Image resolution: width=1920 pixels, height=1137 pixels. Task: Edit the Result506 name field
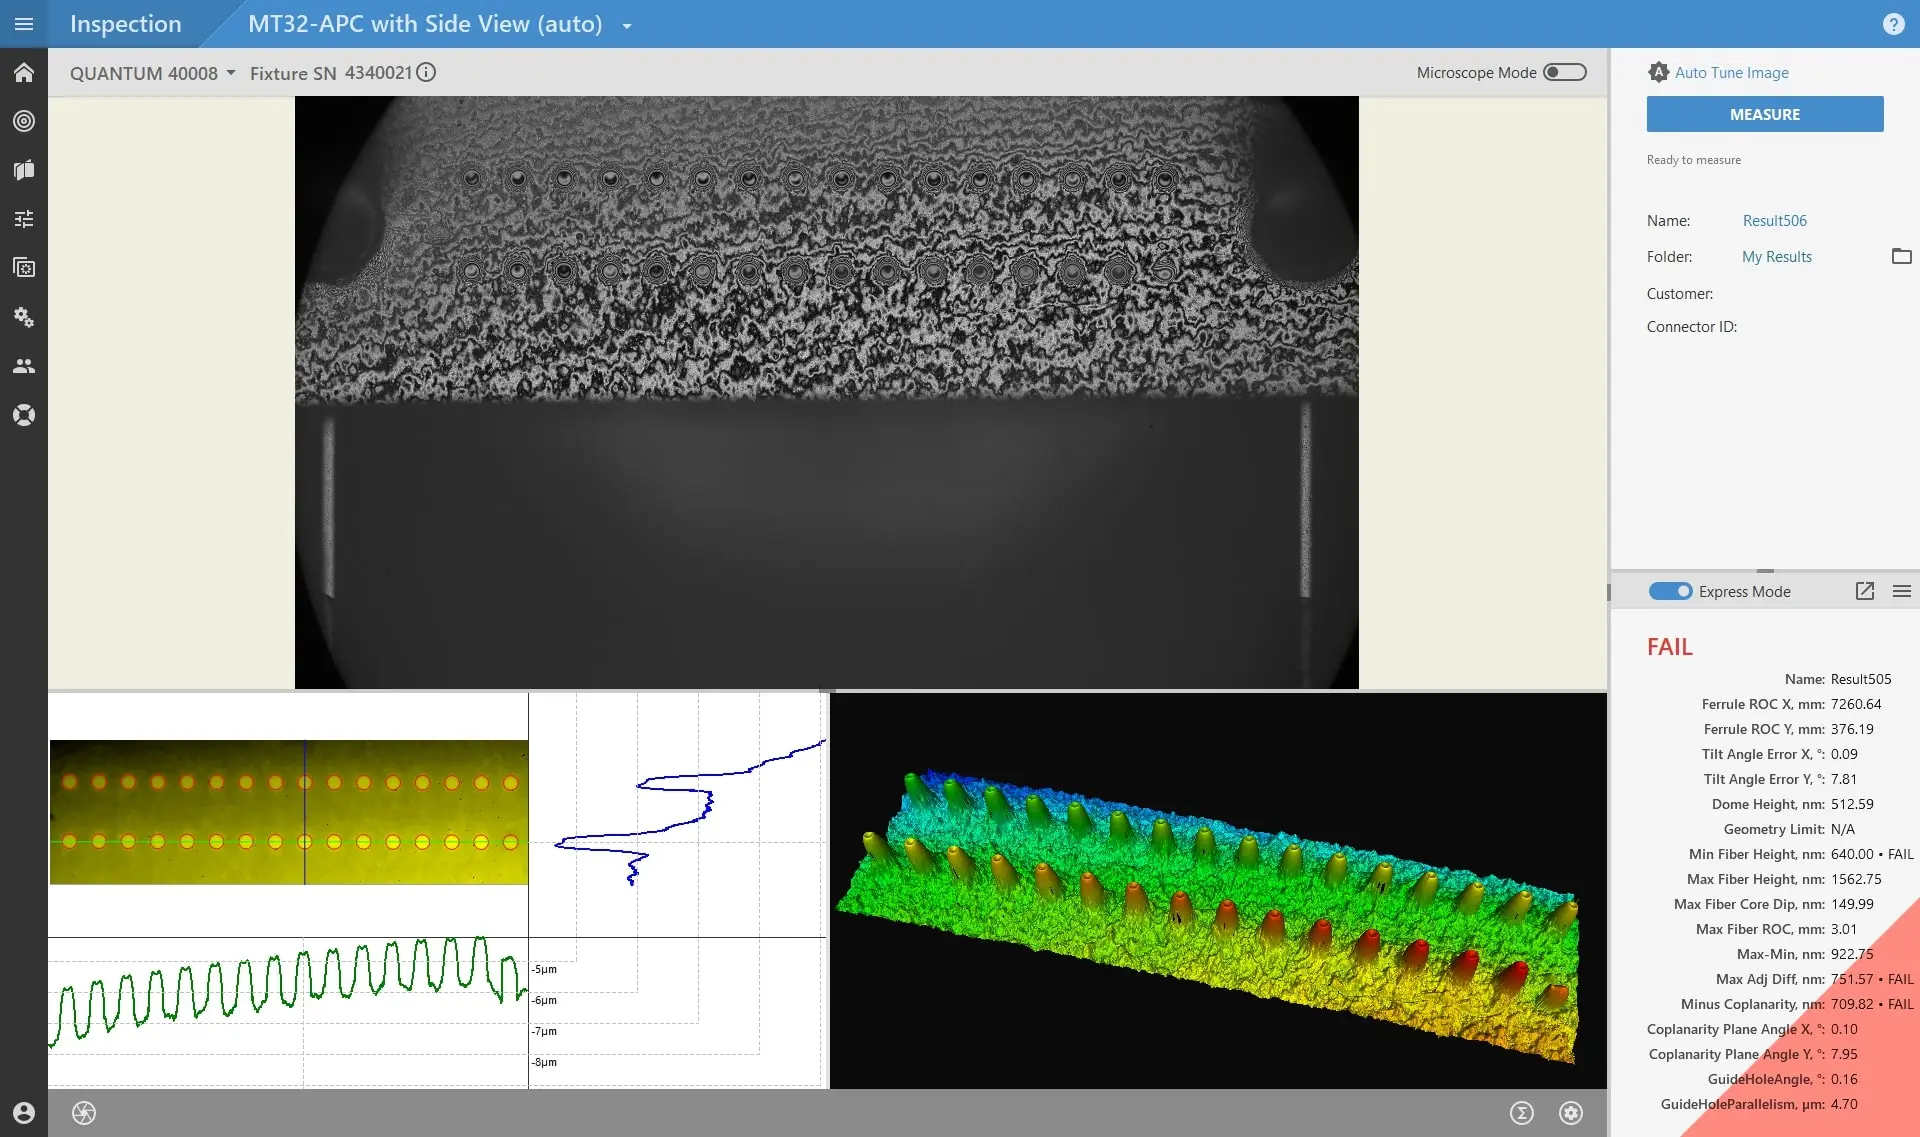(1774, 220)
